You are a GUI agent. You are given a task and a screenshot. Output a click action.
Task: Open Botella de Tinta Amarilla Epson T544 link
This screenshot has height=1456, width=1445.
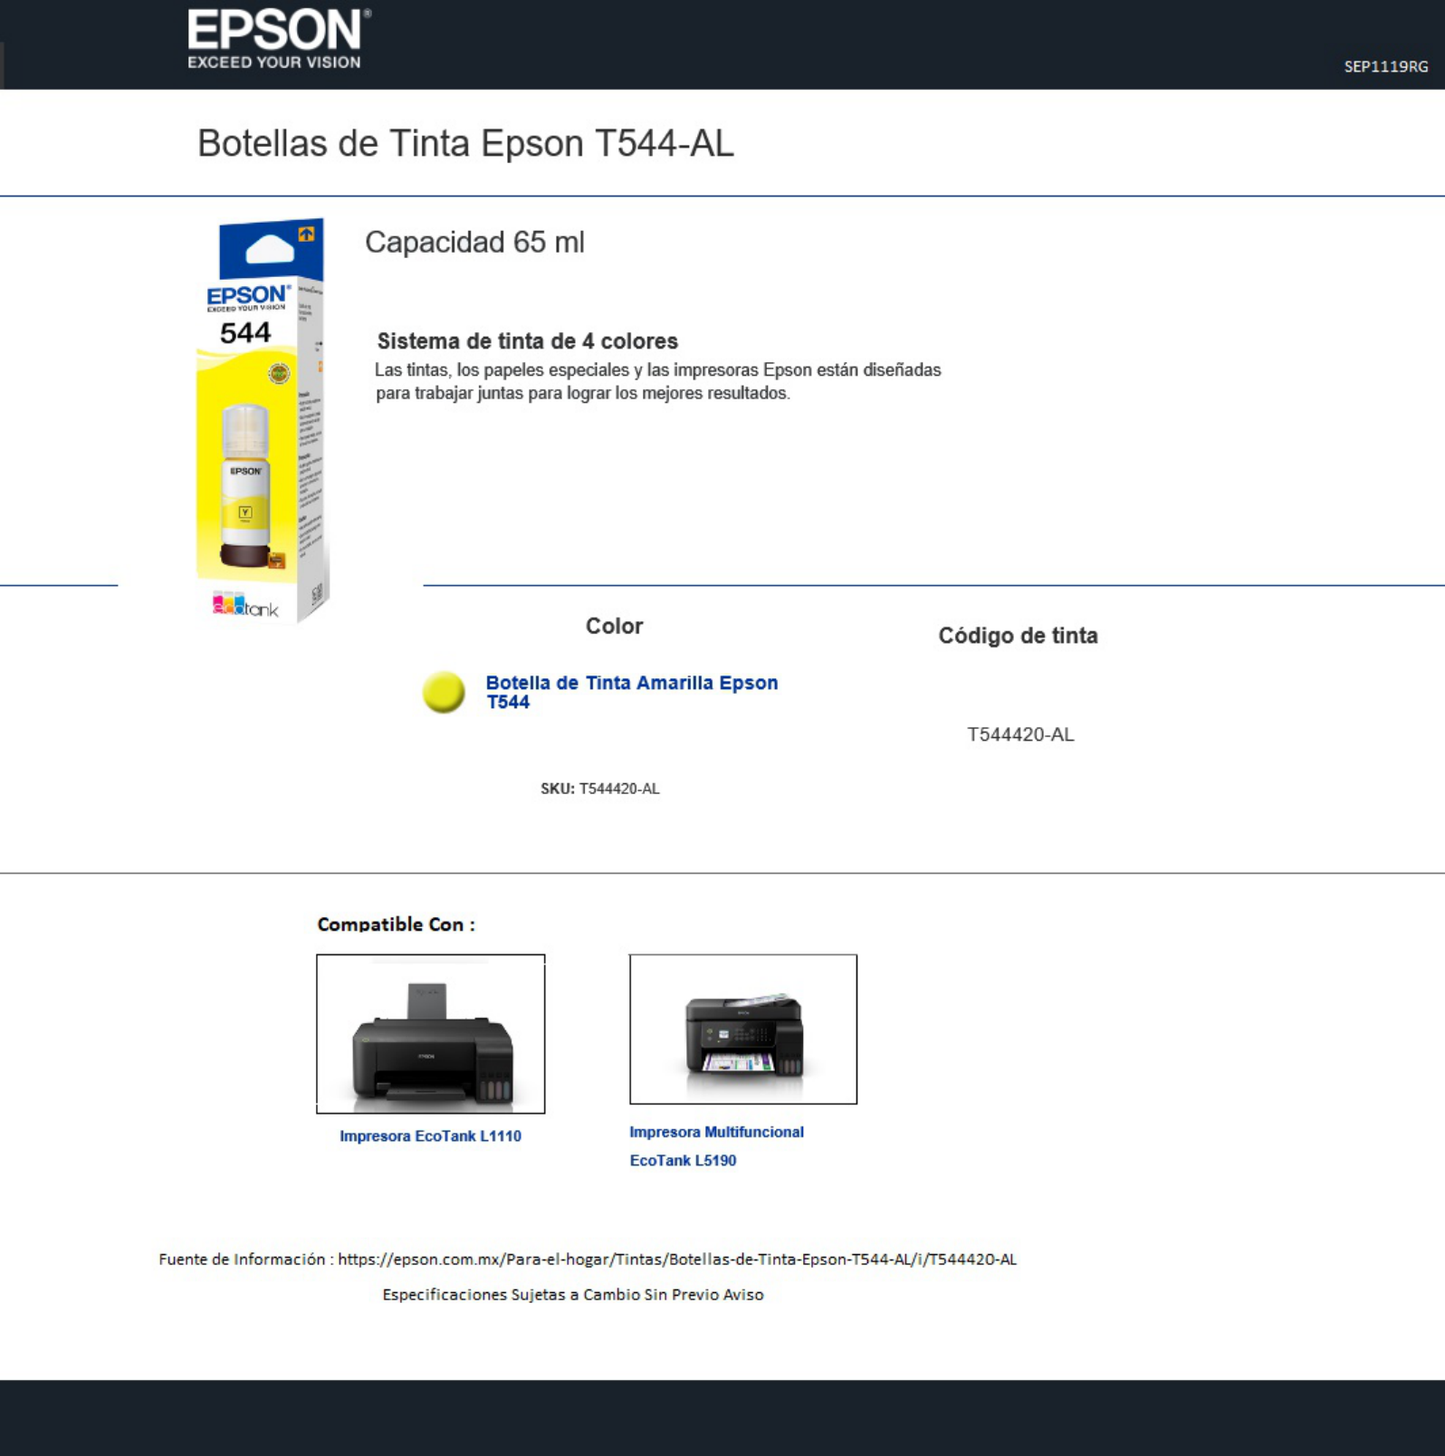pos(631,692)
